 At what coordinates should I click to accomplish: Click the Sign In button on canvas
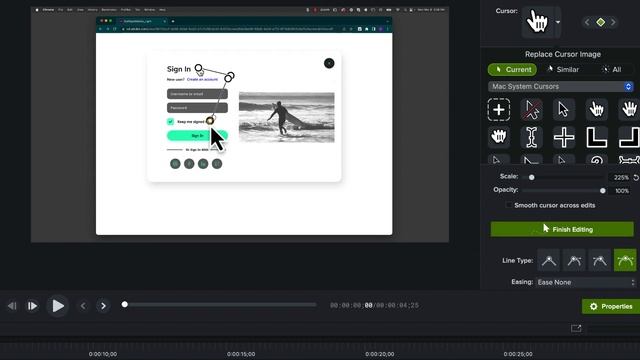[197, 136]
